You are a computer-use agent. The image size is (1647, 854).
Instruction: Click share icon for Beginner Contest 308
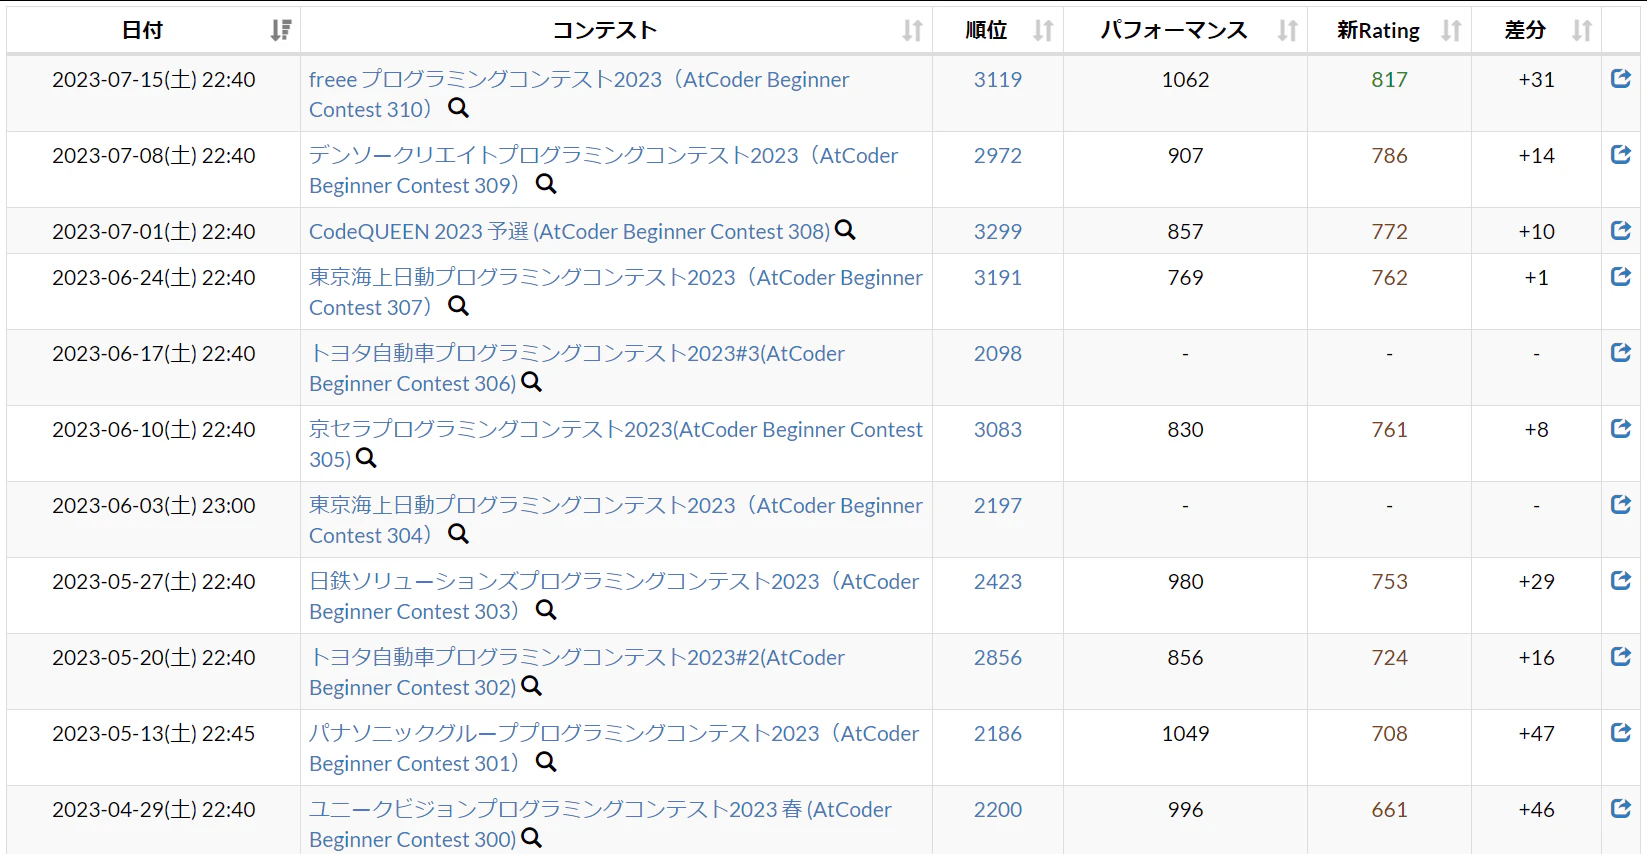[1621, 231]
